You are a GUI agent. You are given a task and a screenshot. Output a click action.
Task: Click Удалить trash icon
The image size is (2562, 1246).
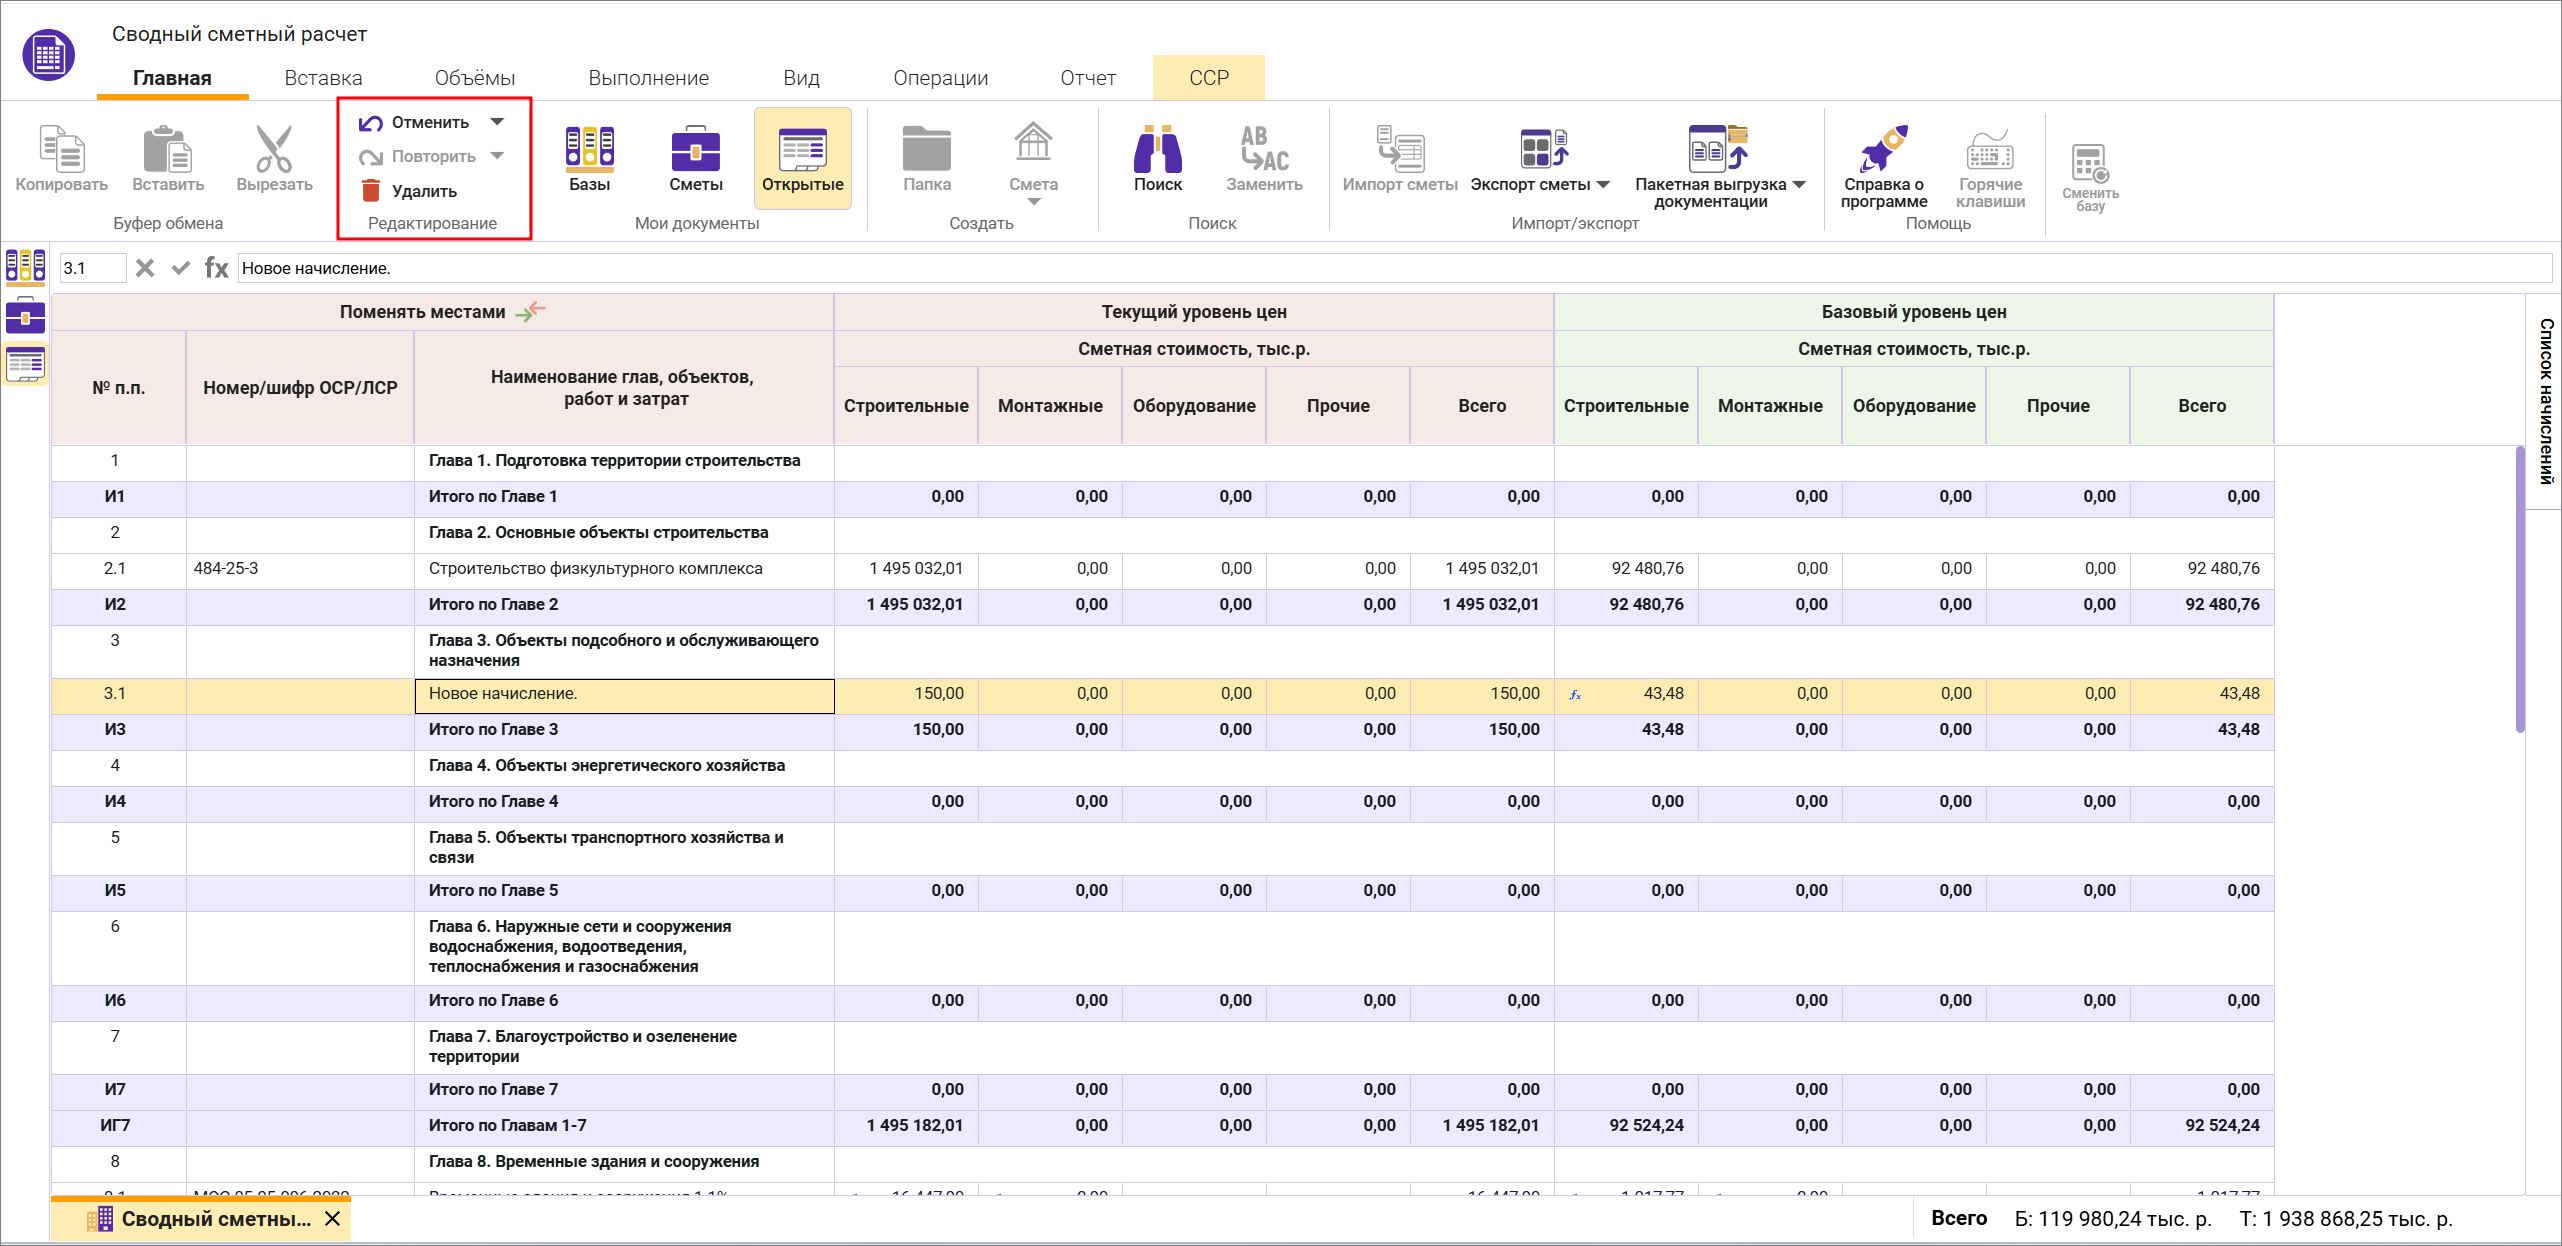pos(371,190)
